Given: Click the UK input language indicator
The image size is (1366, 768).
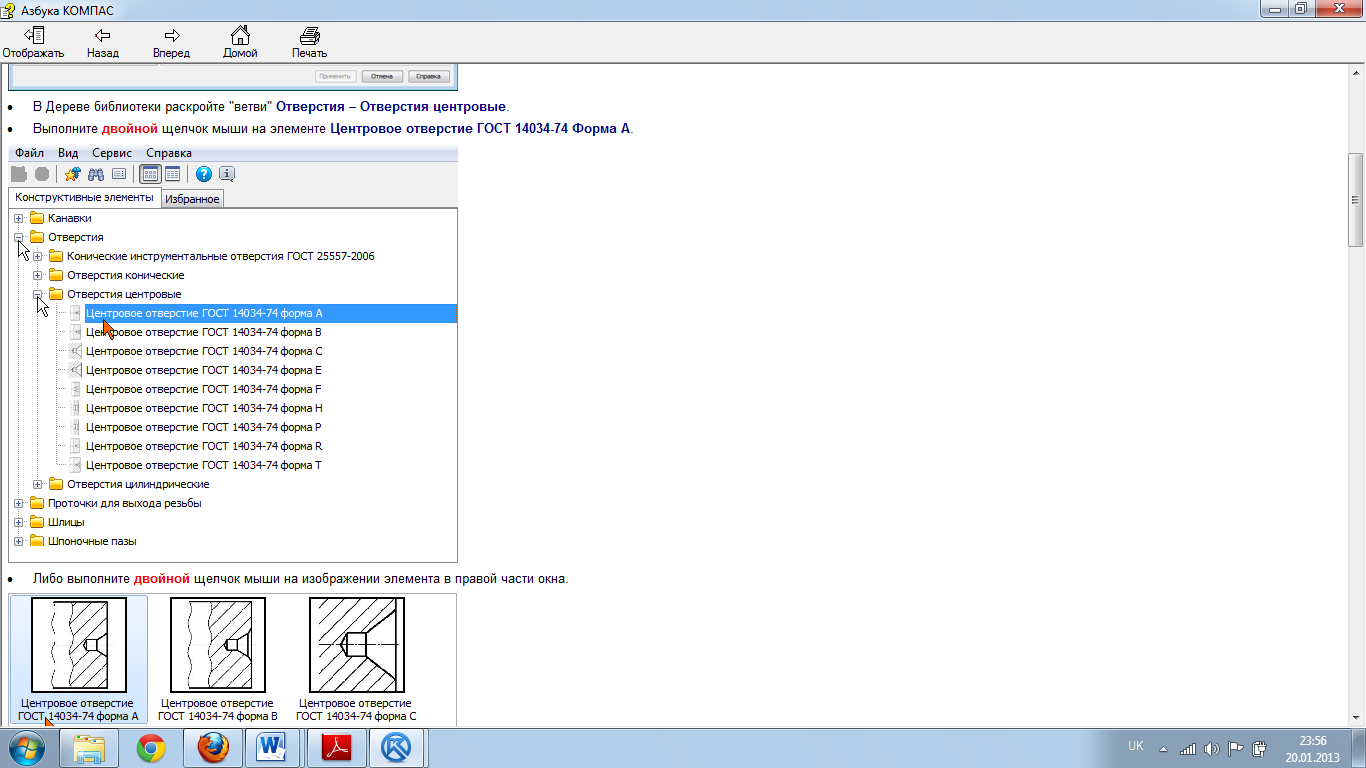Looking at the screenshot, I should pos(1136,746).
